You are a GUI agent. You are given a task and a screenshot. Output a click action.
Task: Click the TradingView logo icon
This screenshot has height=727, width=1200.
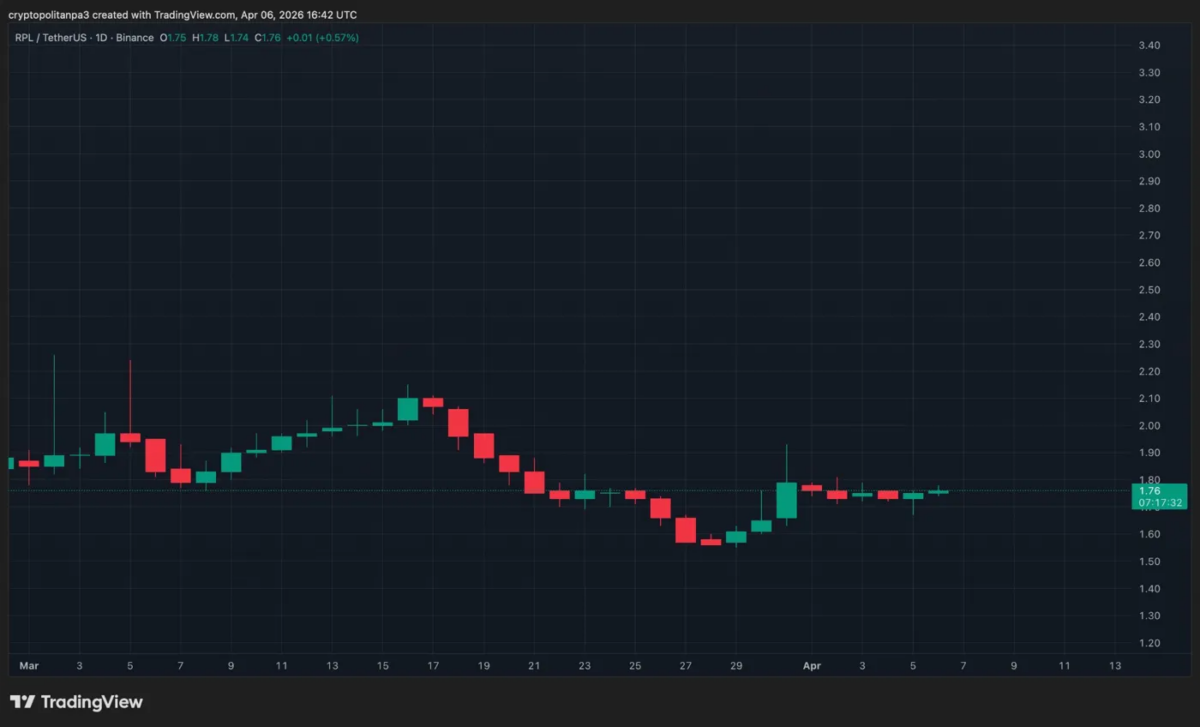coord(24,702)
